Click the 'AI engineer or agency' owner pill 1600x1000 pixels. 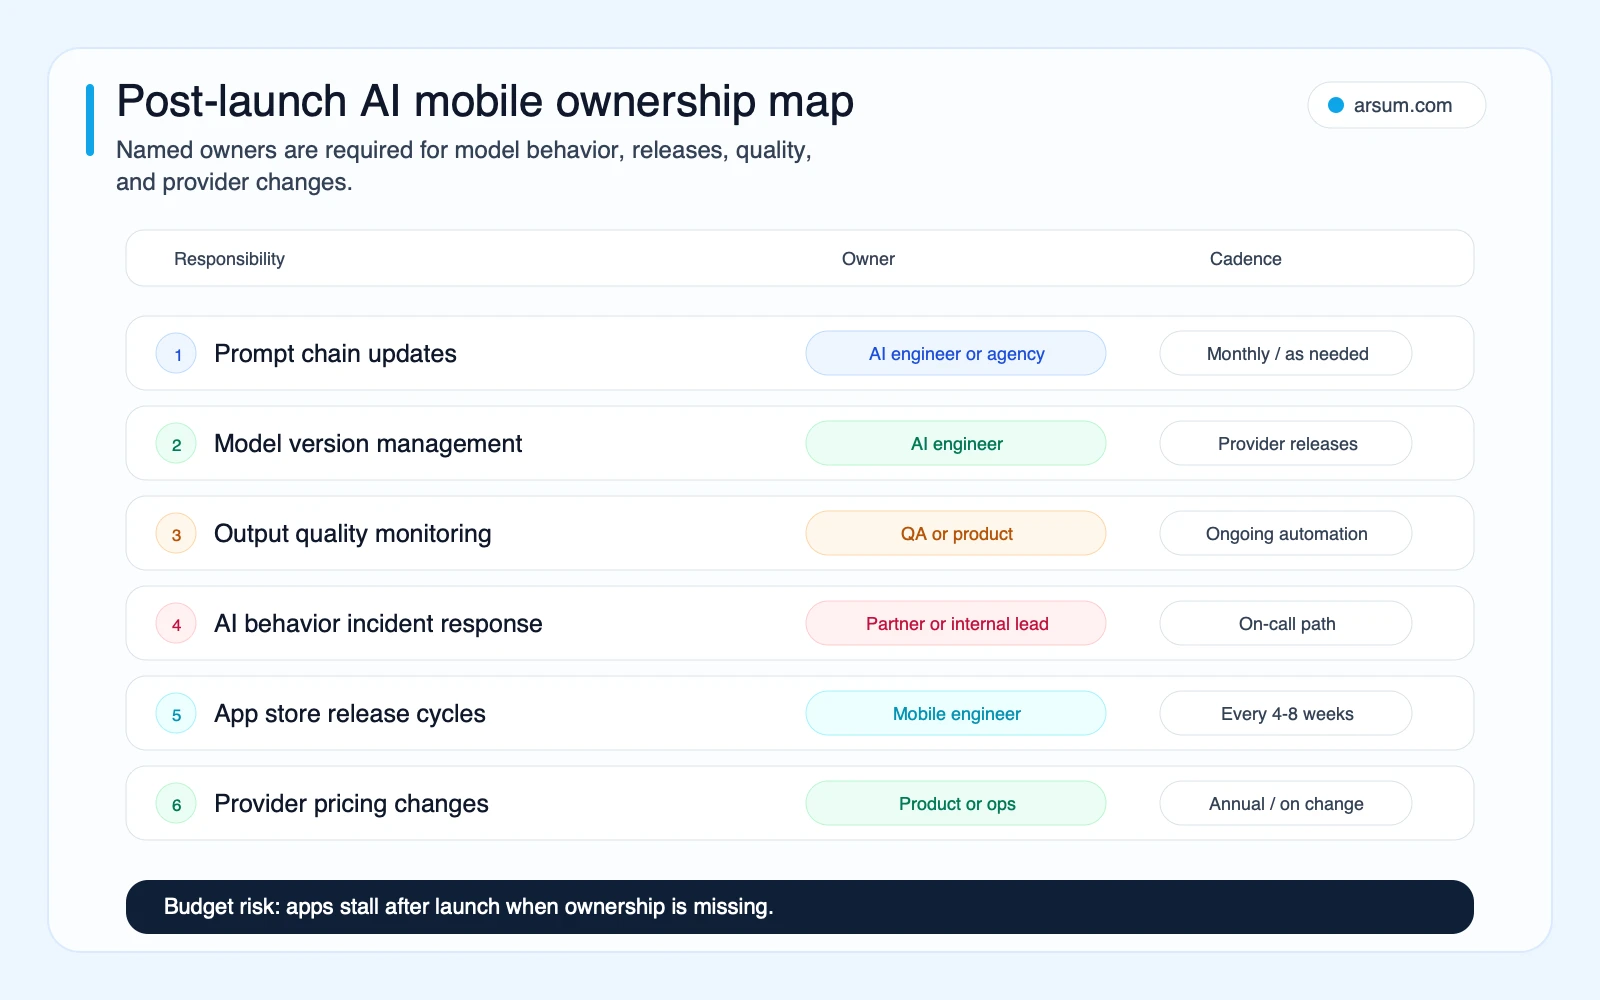point(956,353)
